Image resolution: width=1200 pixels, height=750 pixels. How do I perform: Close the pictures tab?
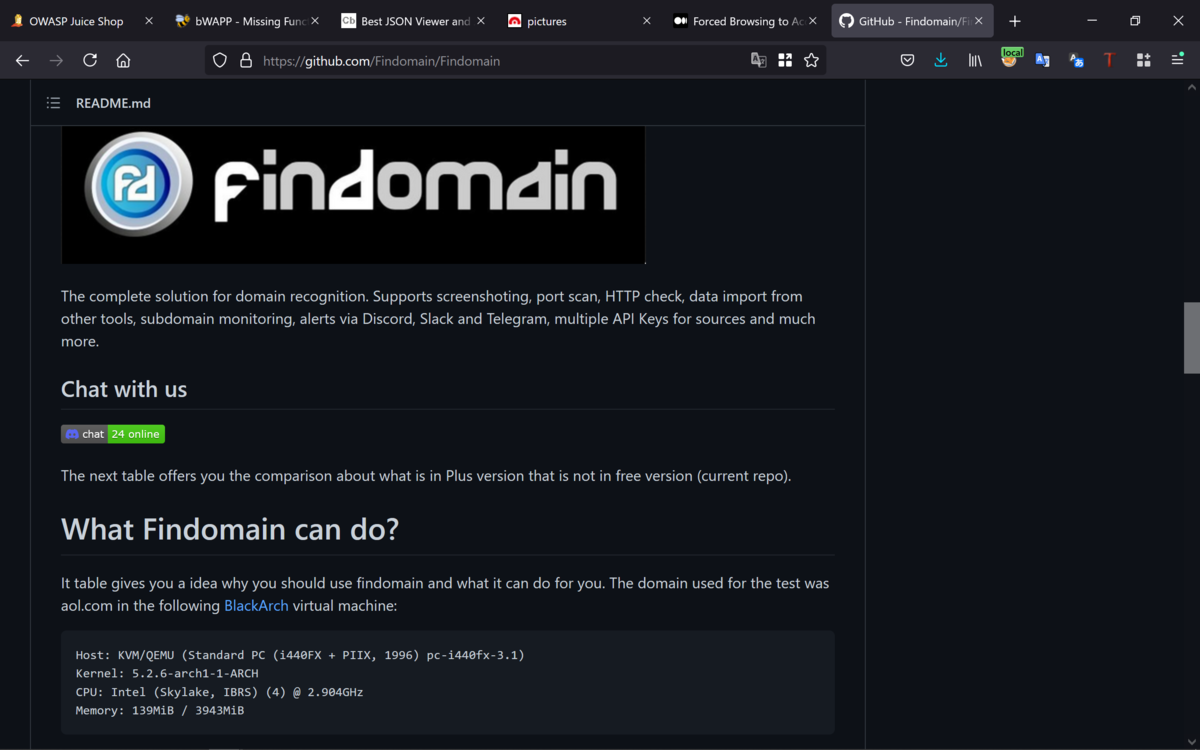[x=647, y=21]
